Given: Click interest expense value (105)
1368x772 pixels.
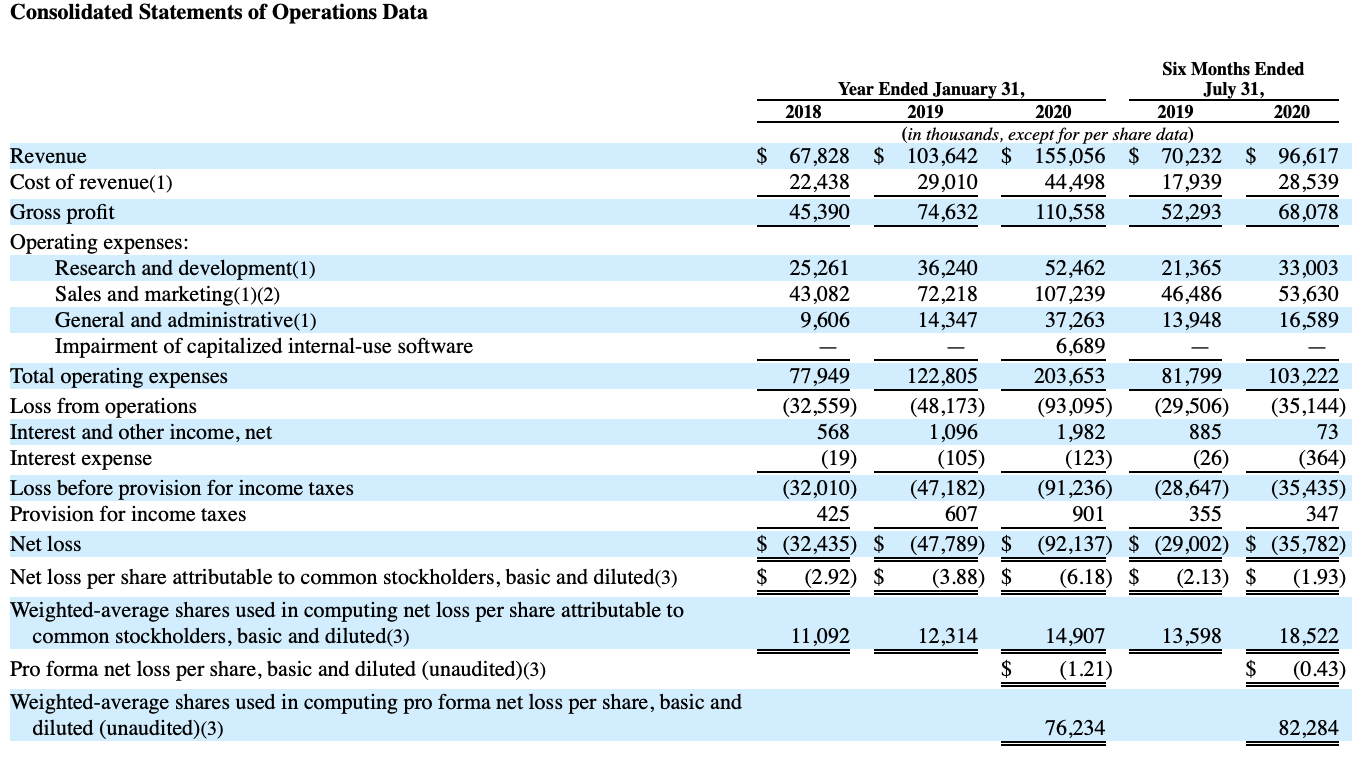Looking at the screenshot, I should (960, 458).
